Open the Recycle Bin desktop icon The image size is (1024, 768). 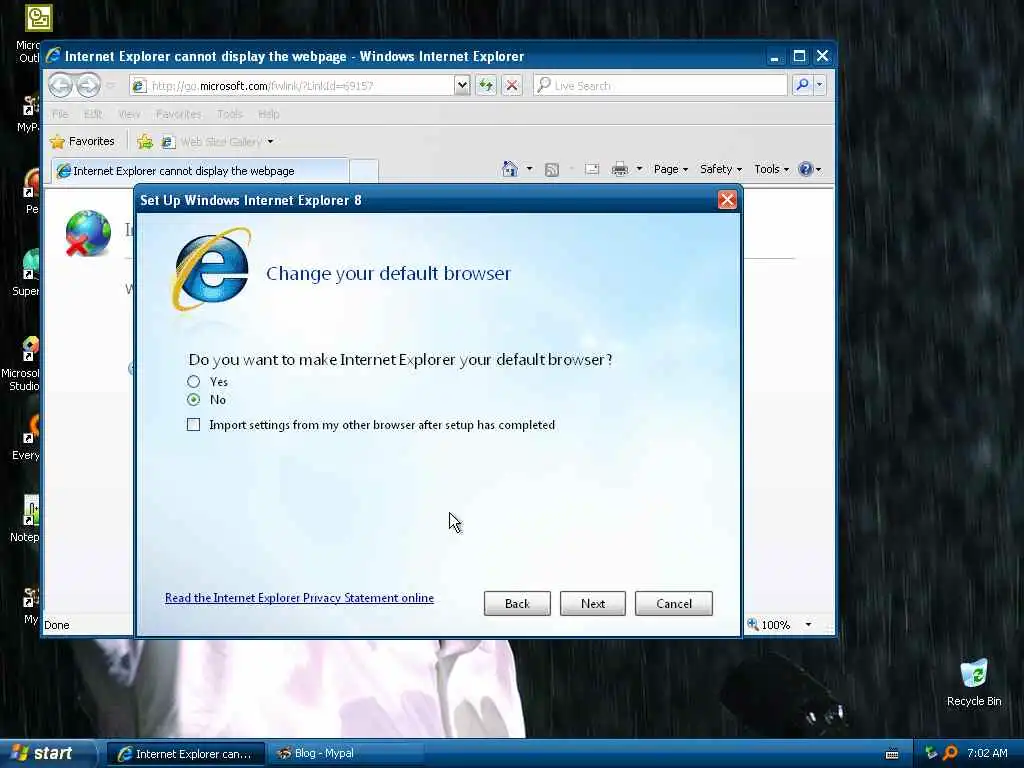tap(973, 682)
